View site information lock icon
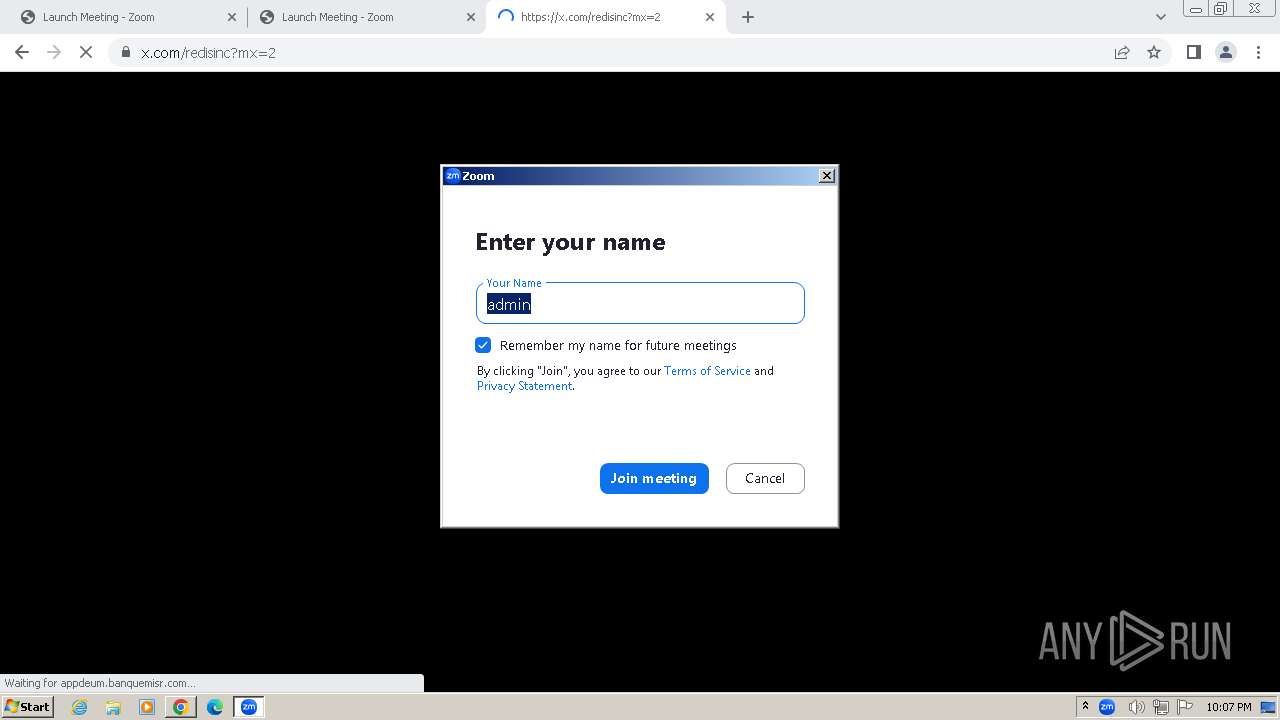 point(126,52)
